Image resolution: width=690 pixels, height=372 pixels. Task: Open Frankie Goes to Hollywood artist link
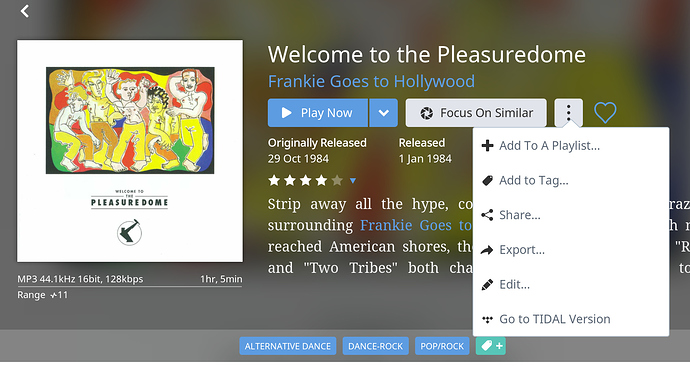point(371,81)
